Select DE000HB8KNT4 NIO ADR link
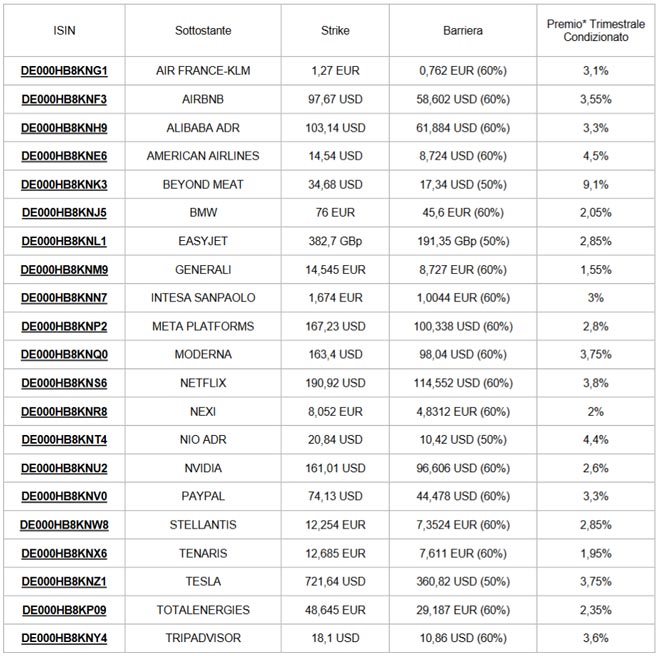 (x=64, y=440)
